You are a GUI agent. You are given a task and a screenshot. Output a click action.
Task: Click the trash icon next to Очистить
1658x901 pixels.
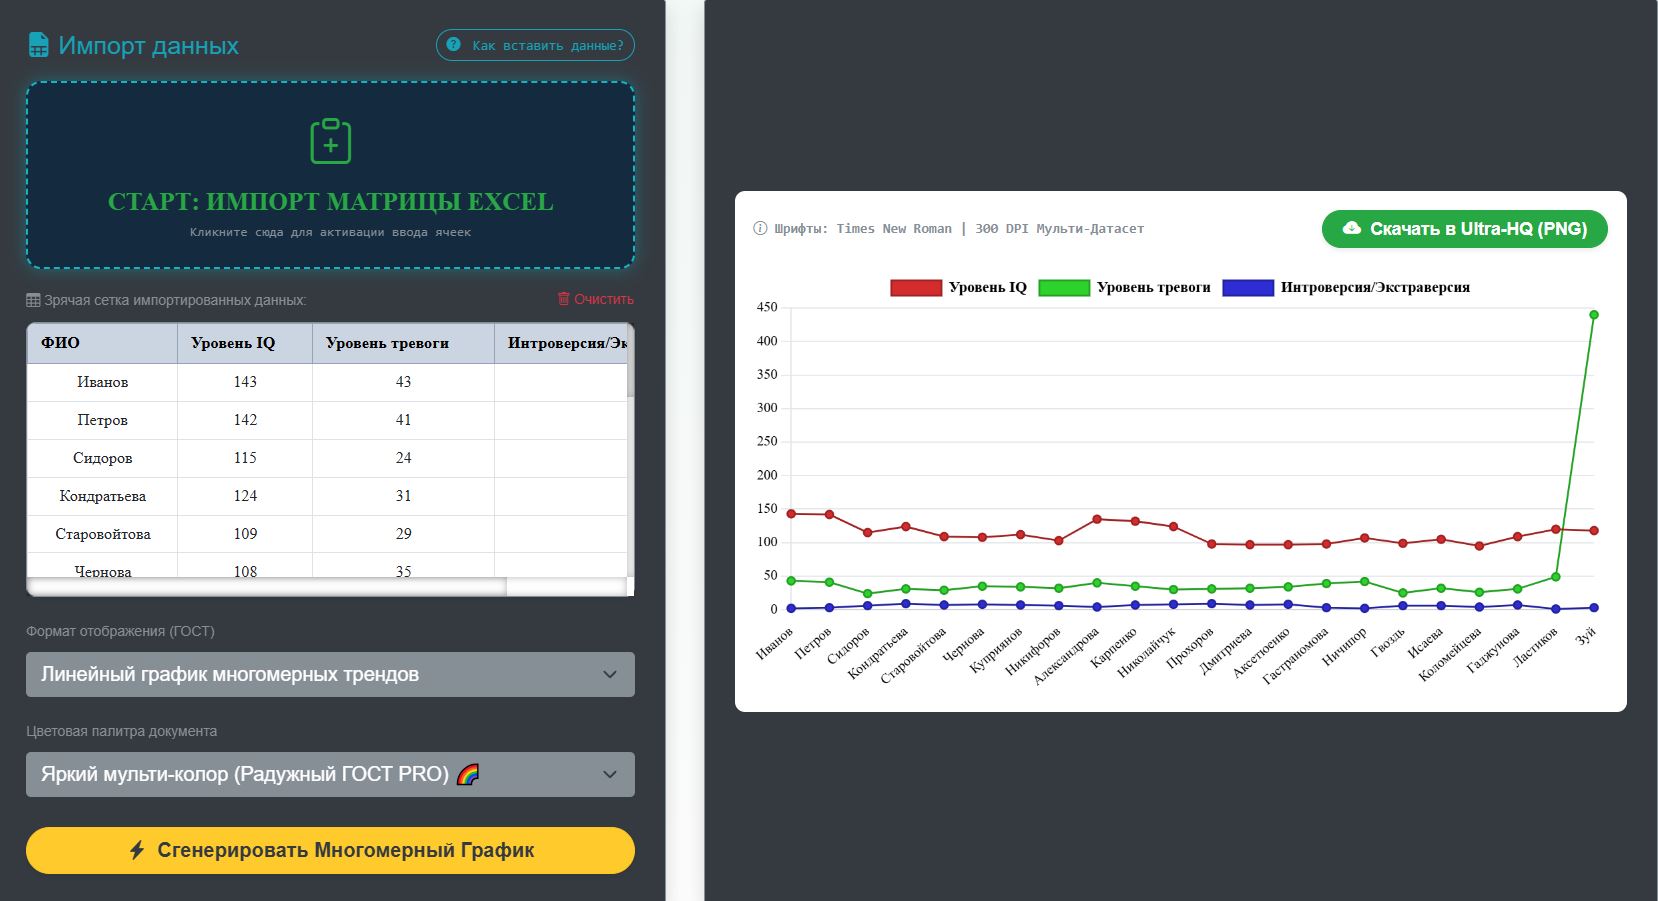563,299
